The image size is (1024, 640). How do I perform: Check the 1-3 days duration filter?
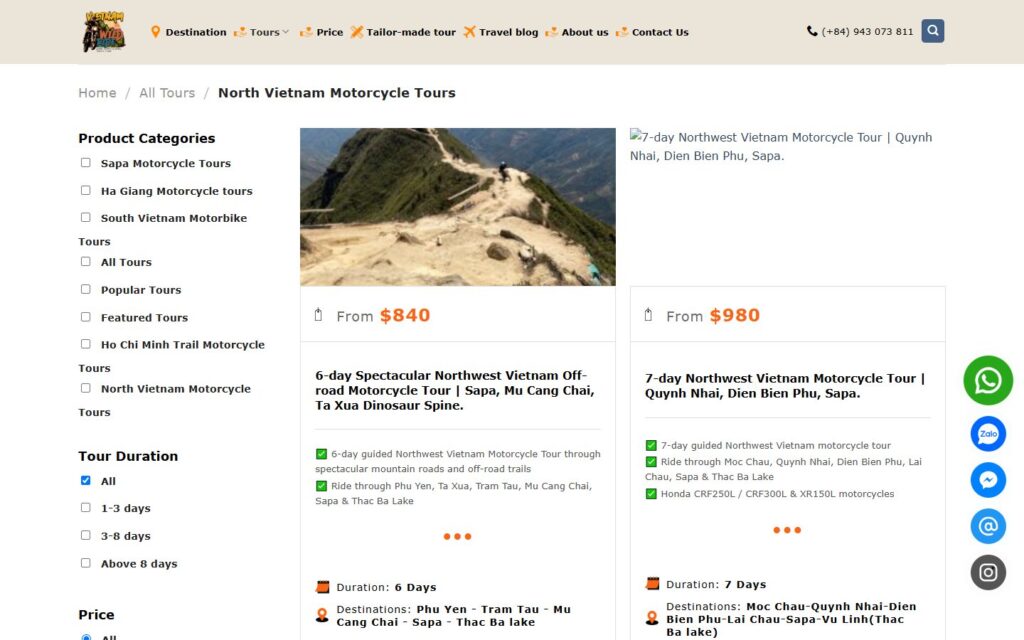(x=86, y=507)
